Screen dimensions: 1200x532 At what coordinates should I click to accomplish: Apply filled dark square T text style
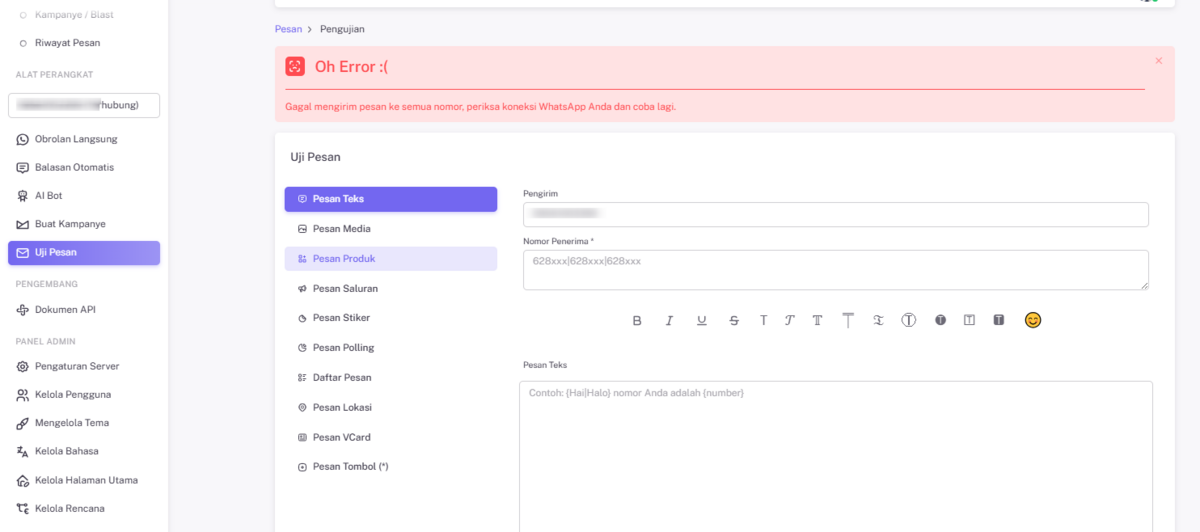click(x=998, y=320)
